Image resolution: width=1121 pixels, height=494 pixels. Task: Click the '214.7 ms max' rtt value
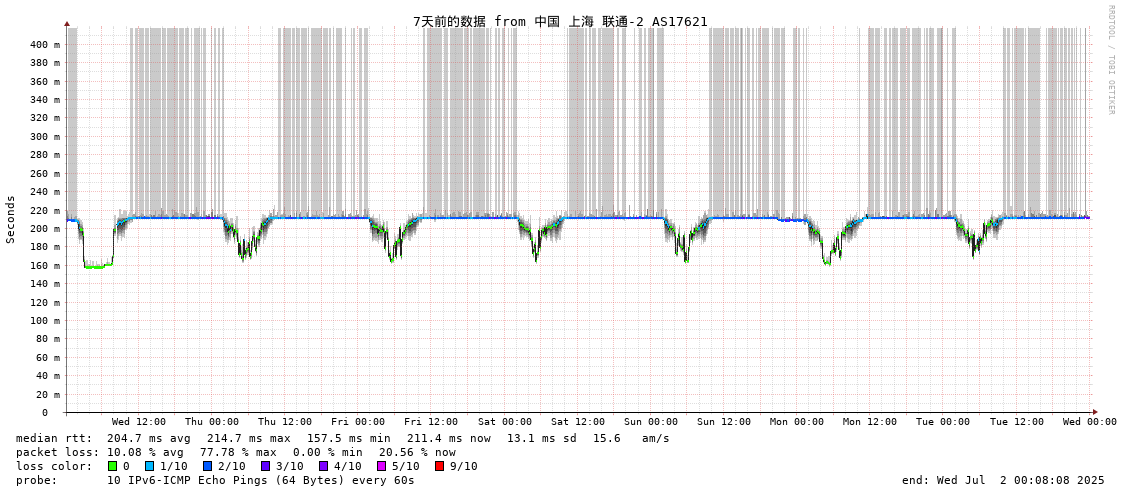[248, 438]
